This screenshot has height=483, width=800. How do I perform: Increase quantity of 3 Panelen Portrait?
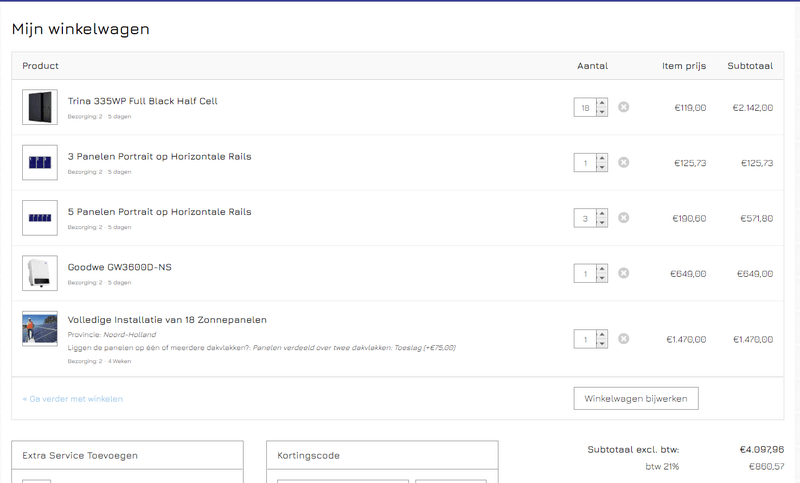click(x=602, y=158)
